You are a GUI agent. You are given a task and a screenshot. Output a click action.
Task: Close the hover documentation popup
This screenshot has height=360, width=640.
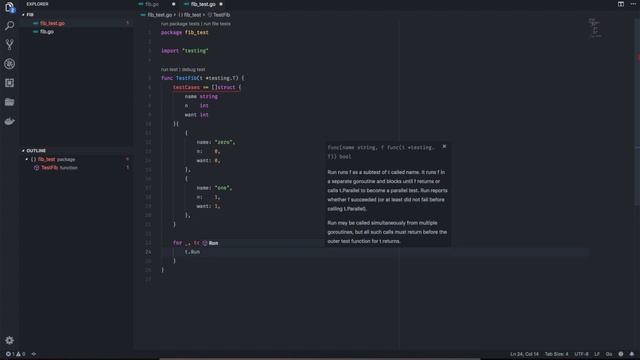coord(444,147)
